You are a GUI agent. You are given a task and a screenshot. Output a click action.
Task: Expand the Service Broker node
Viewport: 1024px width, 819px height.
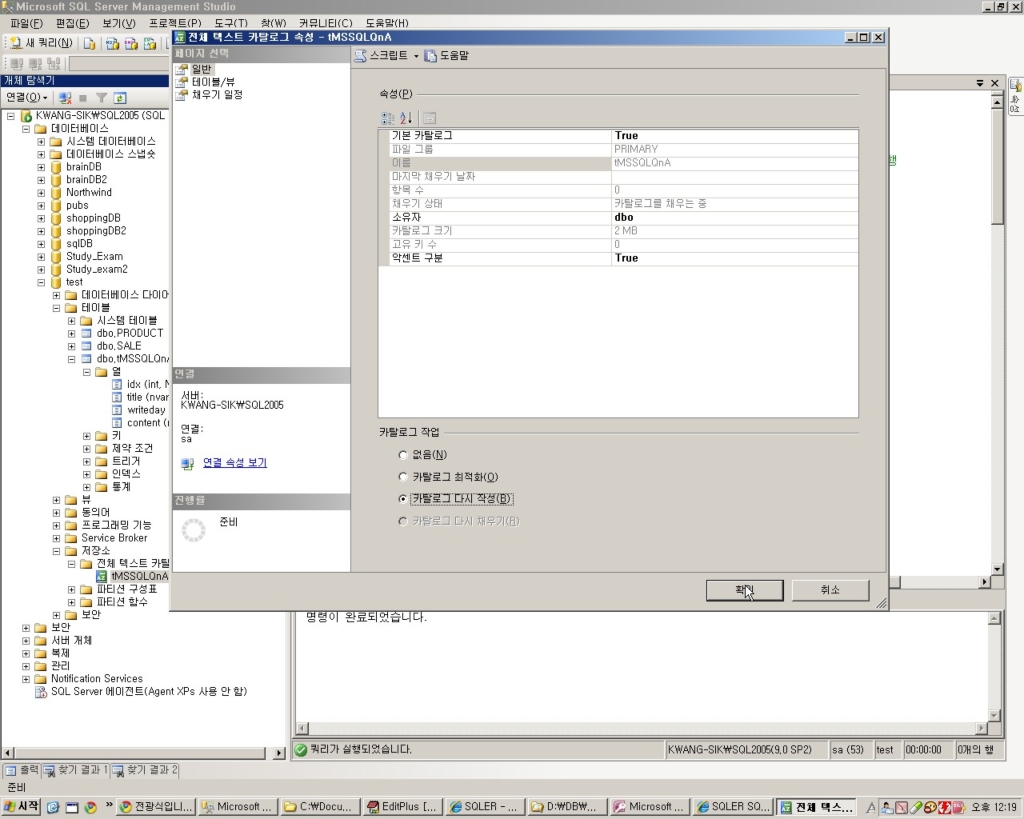click(56, 539)
